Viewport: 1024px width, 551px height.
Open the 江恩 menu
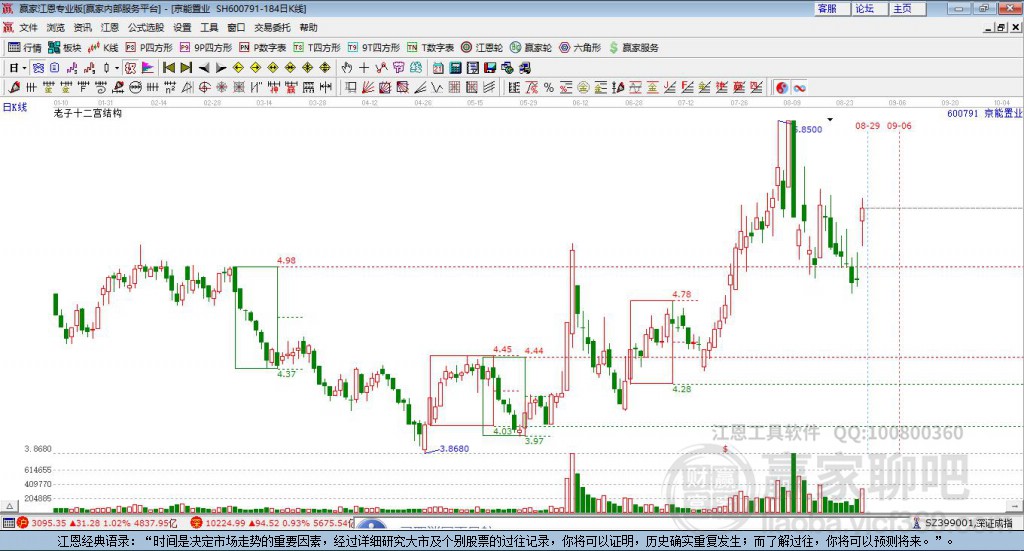[110, 27]
